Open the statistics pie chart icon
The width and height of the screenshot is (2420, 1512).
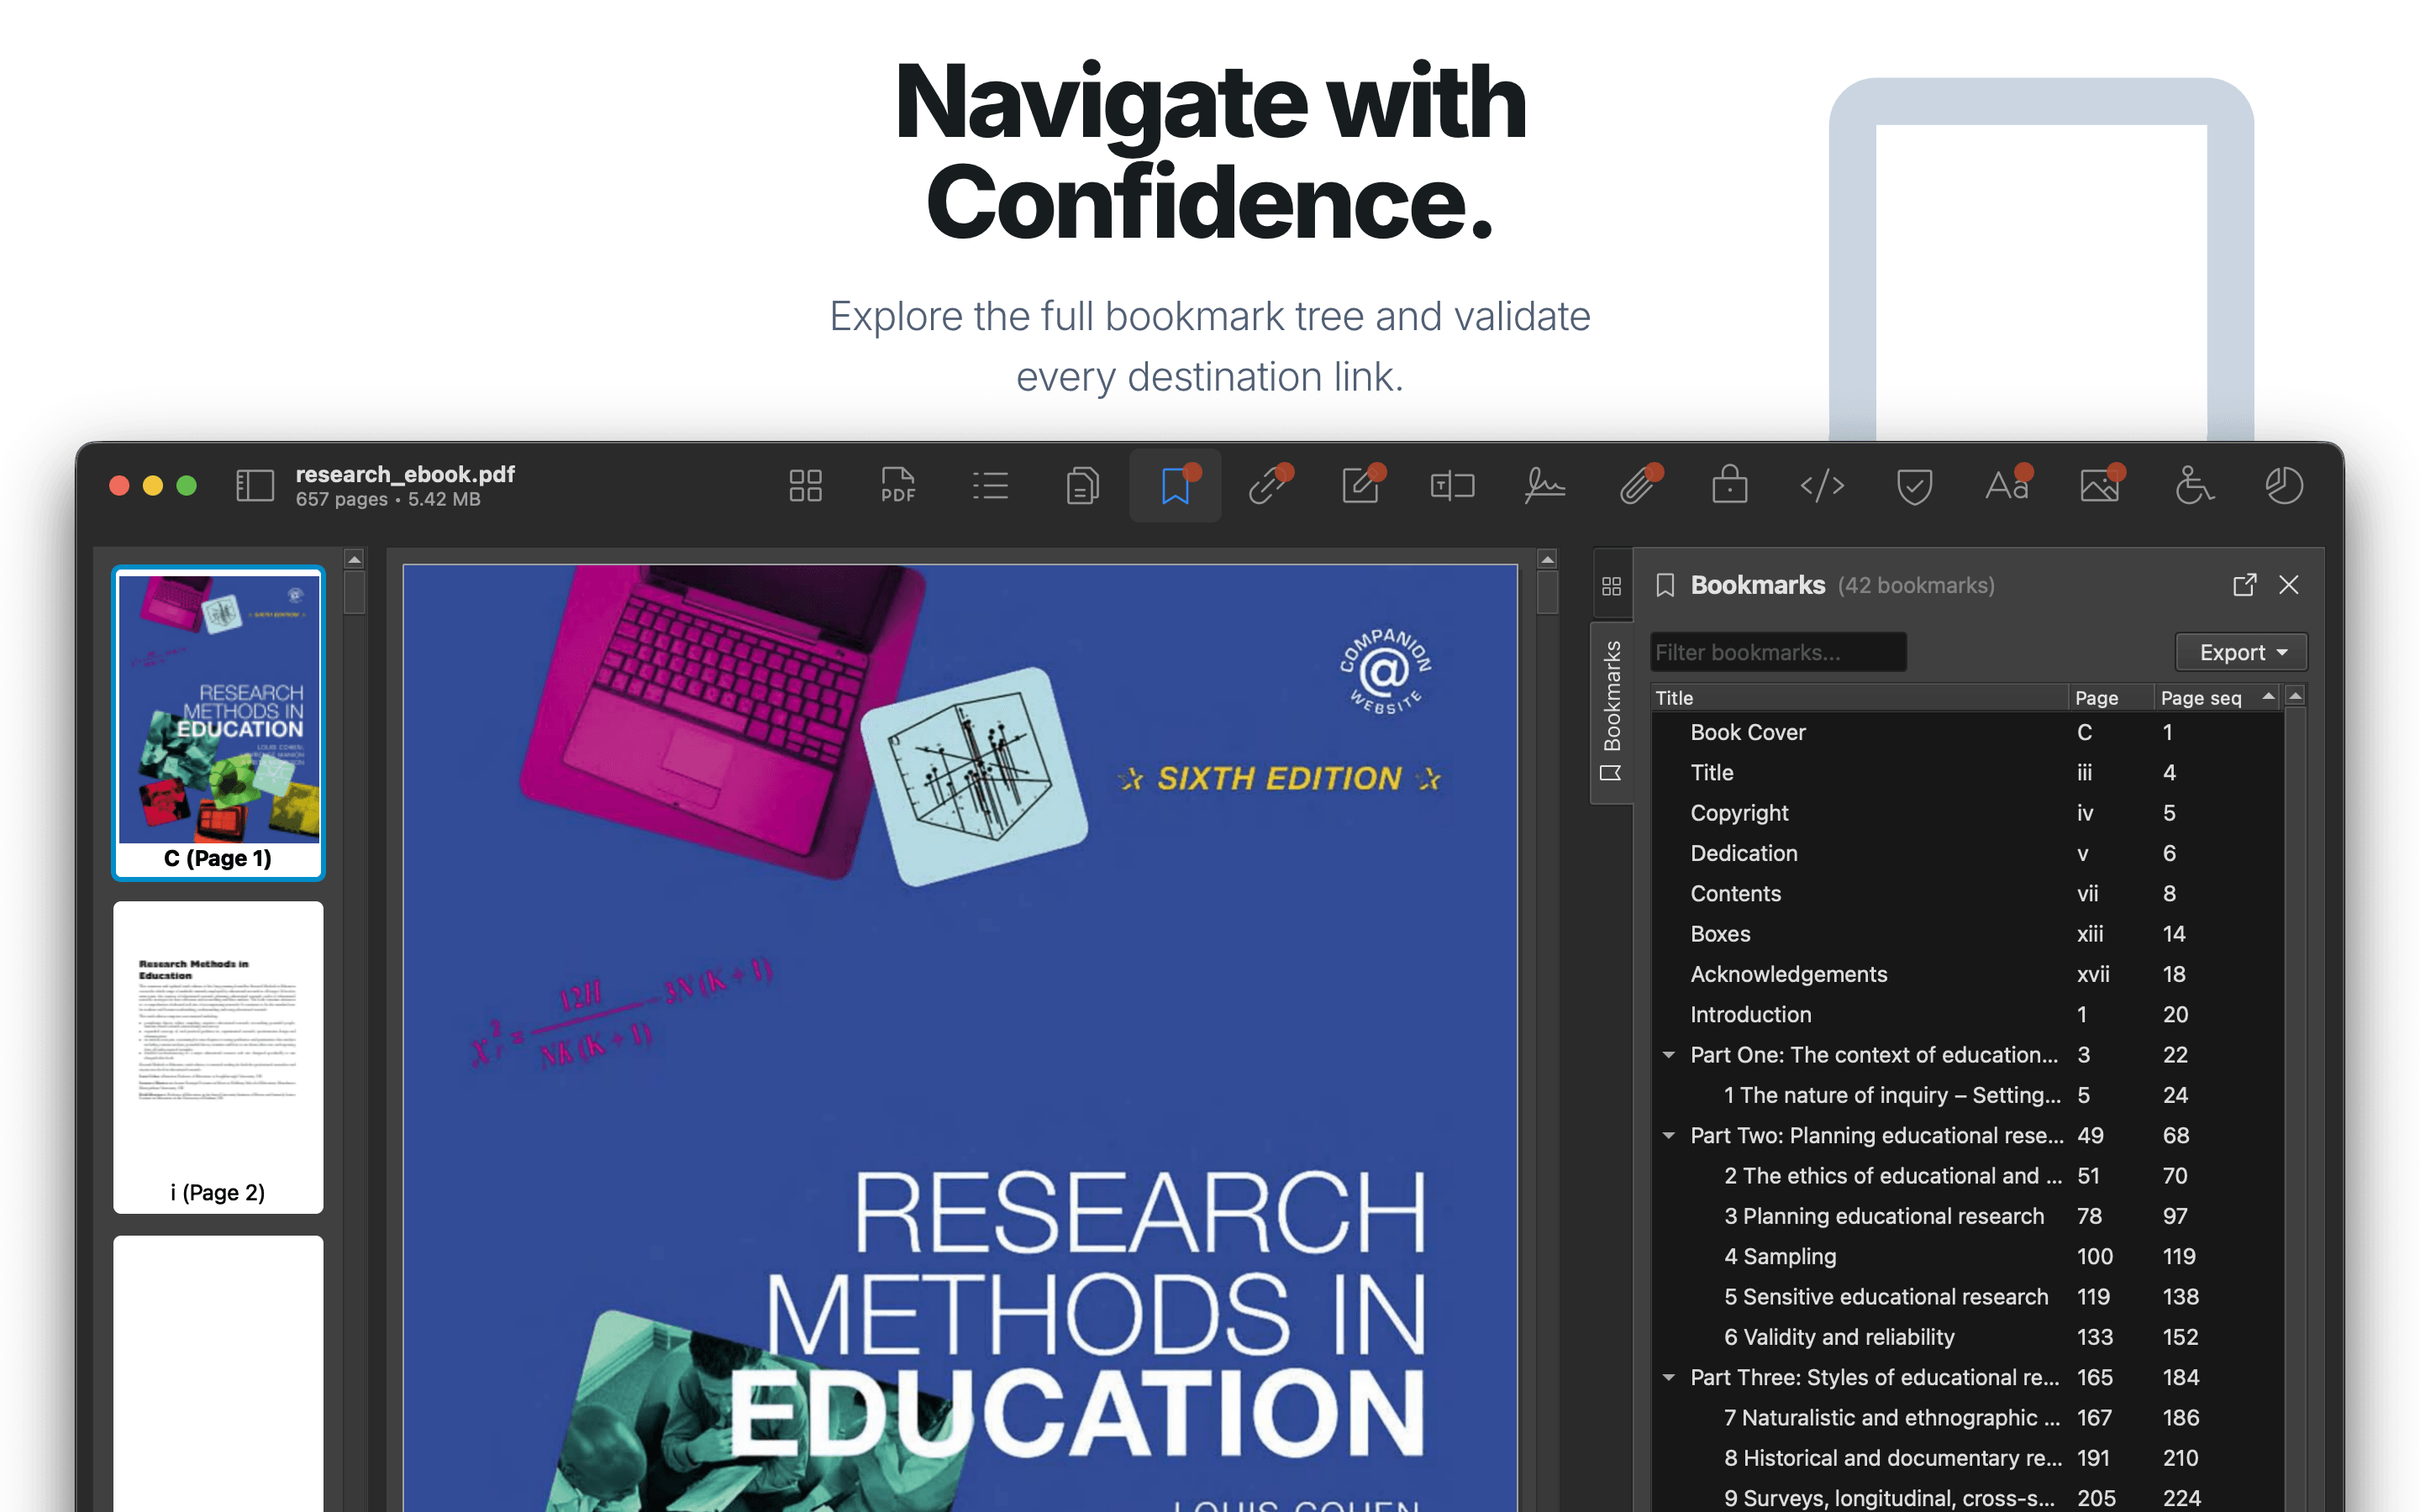(x=2284, y=486)
